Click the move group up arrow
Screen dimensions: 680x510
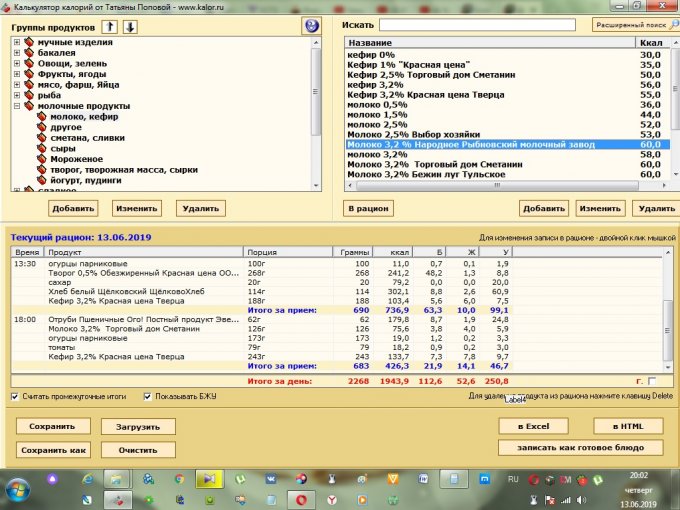[x=110, y=25]
